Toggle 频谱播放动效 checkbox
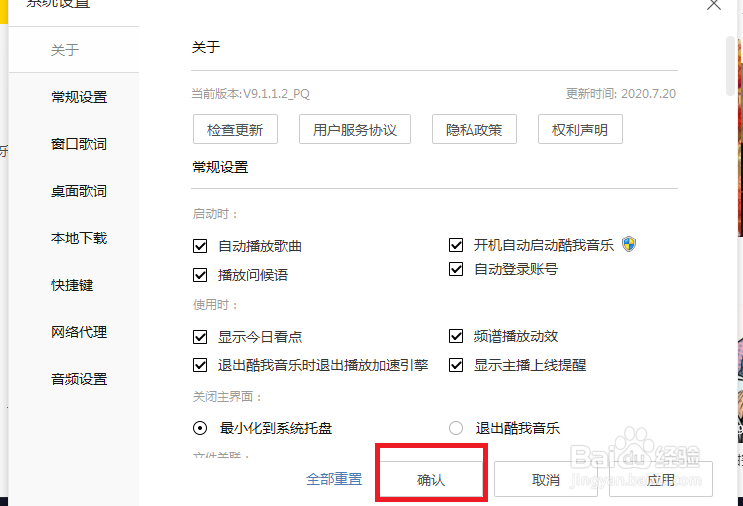Screen dimensions: 743x506 456,336
